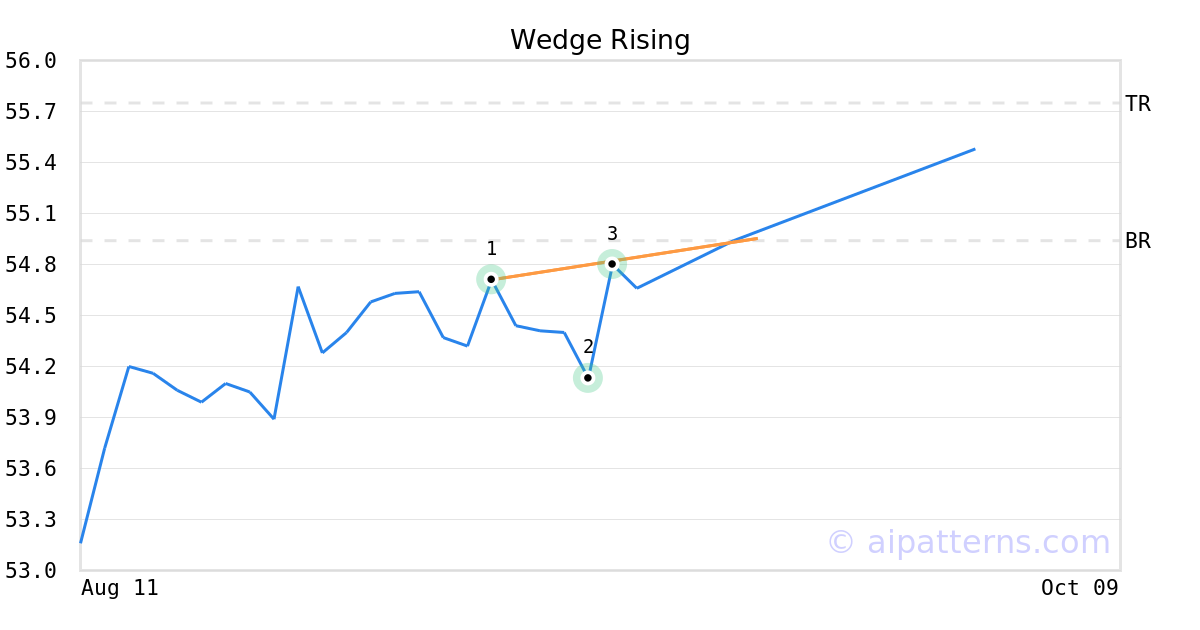Select the 54.5 price axis label

coord(30,316)
